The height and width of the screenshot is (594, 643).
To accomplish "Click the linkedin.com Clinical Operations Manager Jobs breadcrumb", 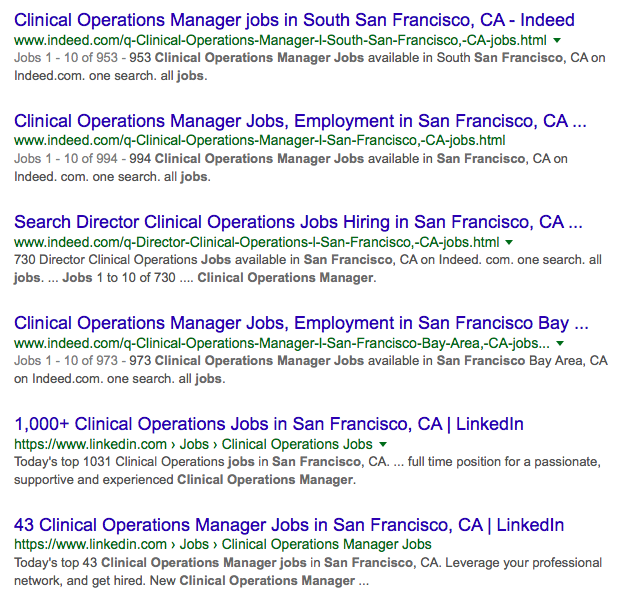I will (223, 544).
